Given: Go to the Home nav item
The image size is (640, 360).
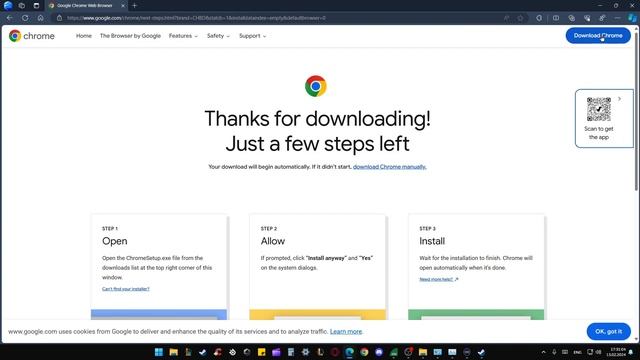Looking at the screenshot, I should pos(84,36).
